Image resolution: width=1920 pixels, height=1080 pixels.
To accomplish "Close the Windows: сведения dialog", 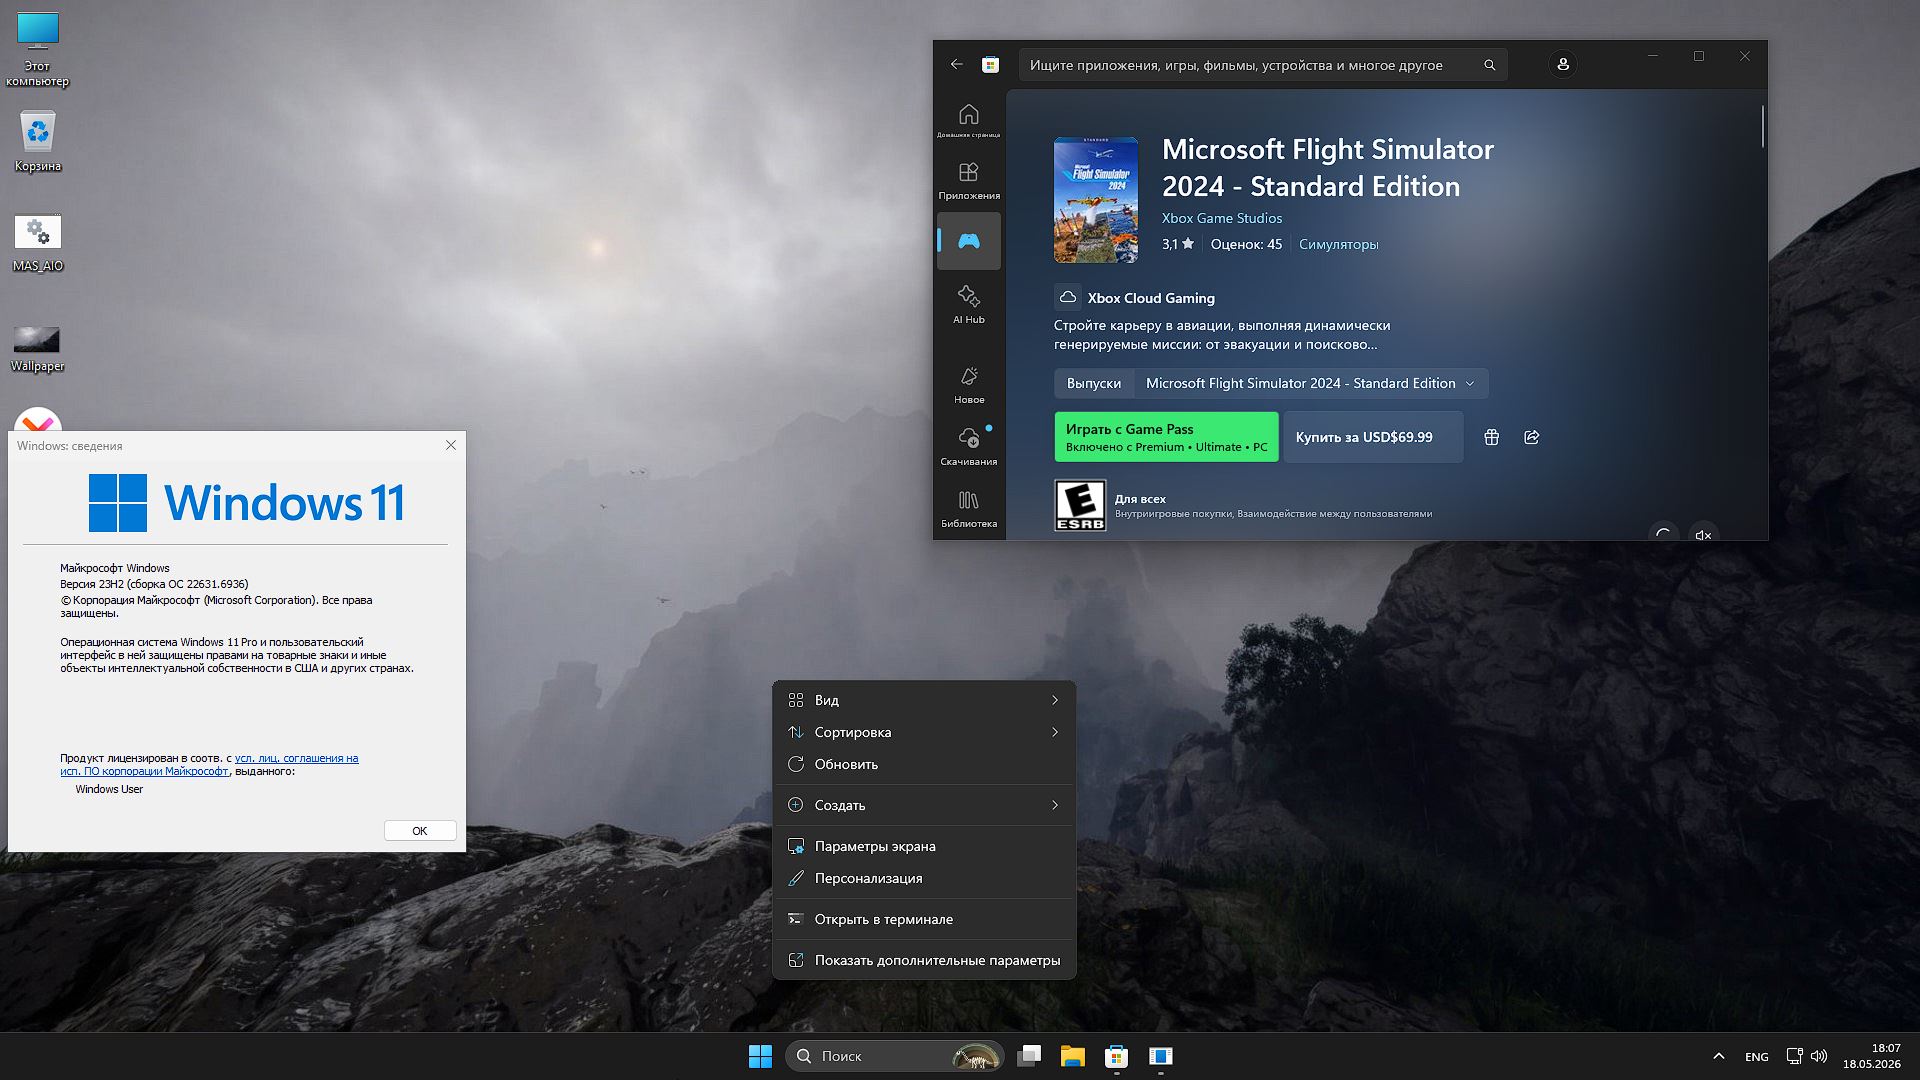I will point(451,445).
